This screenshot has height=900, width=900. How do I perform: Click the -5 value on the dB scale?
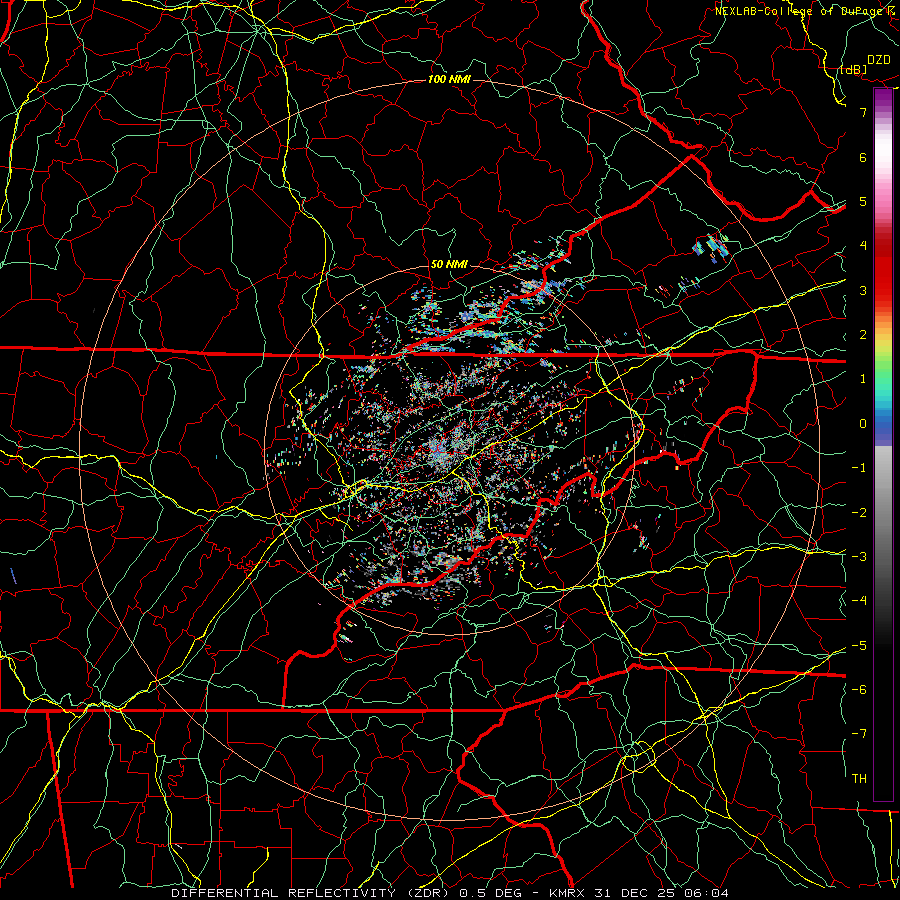click(x=859, y=646)
